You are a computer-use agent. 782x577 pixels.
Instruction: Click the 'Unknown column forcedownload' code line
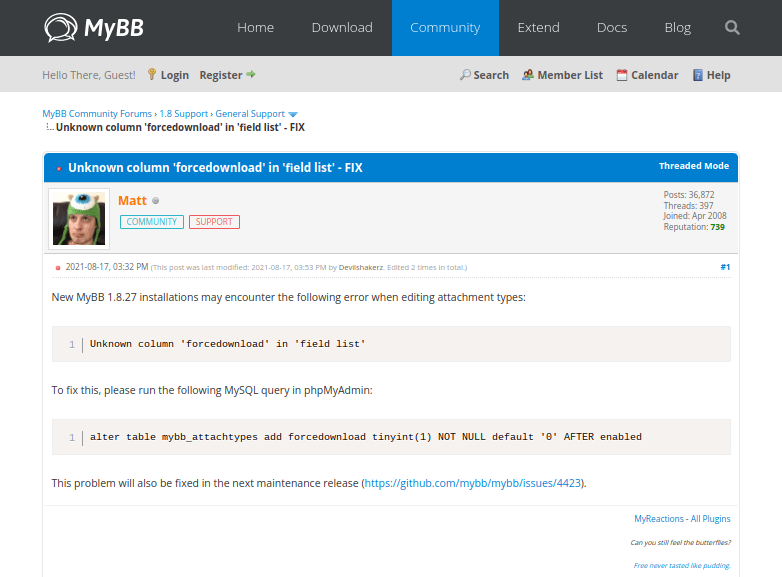[x=227, y=344]
